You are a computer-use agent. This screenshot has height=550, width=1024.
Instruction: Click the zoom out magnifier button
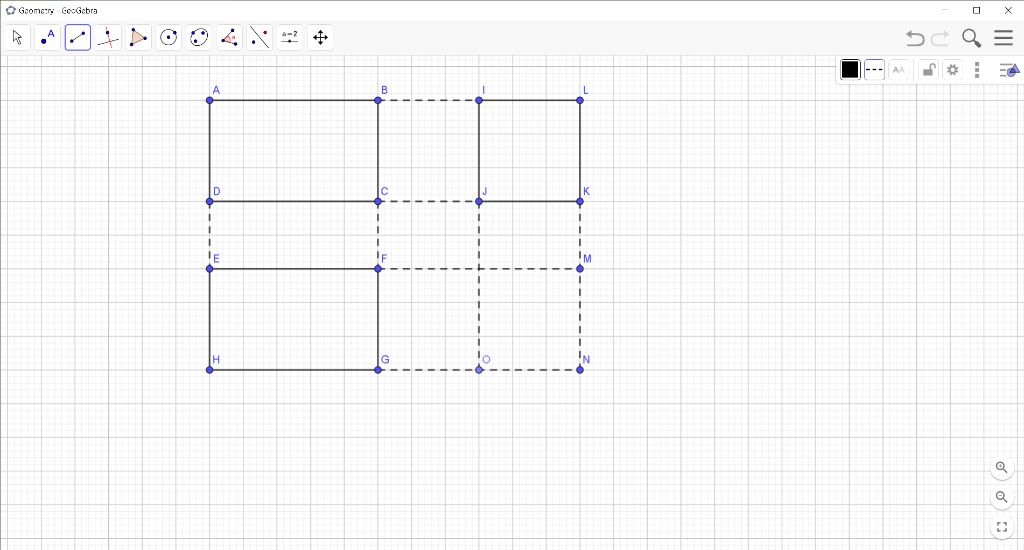coord(1002,497)
